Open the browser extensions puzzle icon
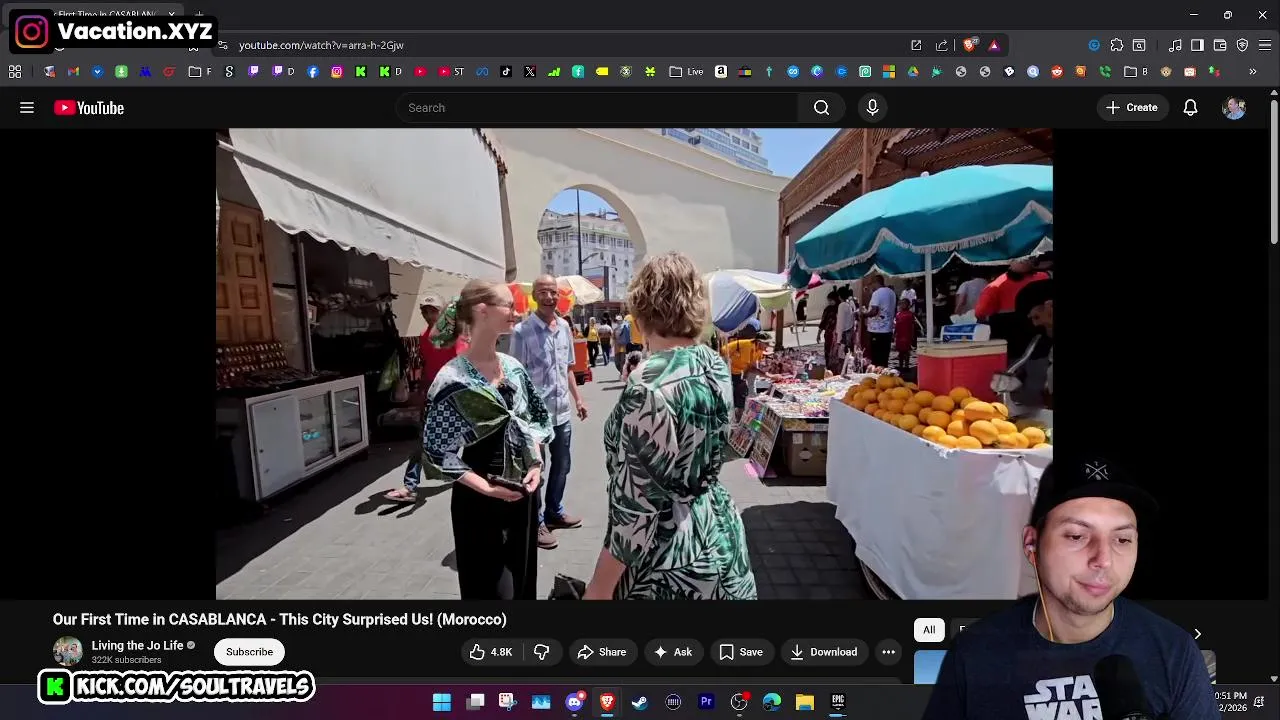Image resolution: width=1280 pixels, height=720 pixels. coord(1117,45)
